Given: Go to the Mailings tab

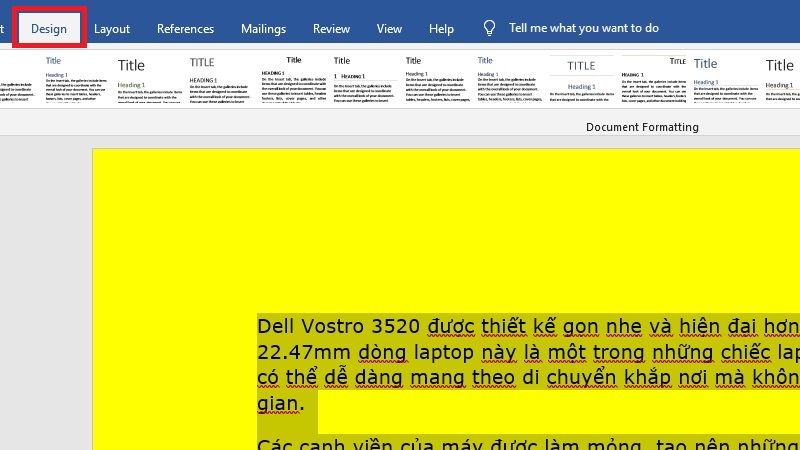Looking at the screenshot, I should pyautogui.click(x=263, y=29).
